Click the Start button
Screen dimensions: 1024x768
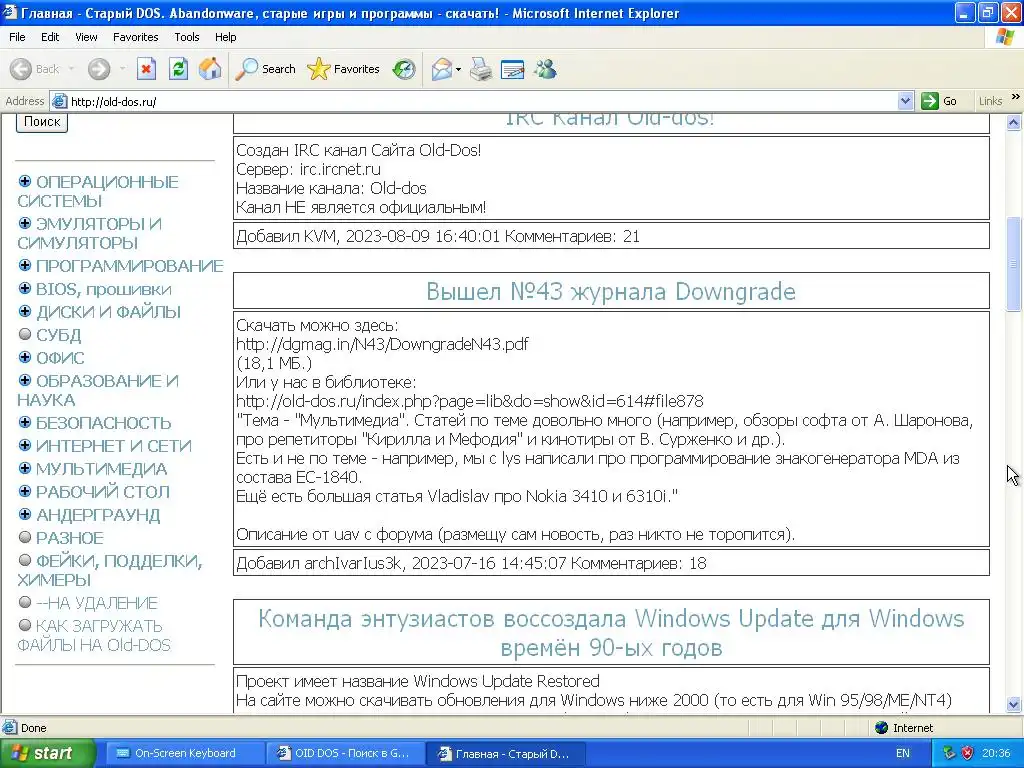(48, 753)
